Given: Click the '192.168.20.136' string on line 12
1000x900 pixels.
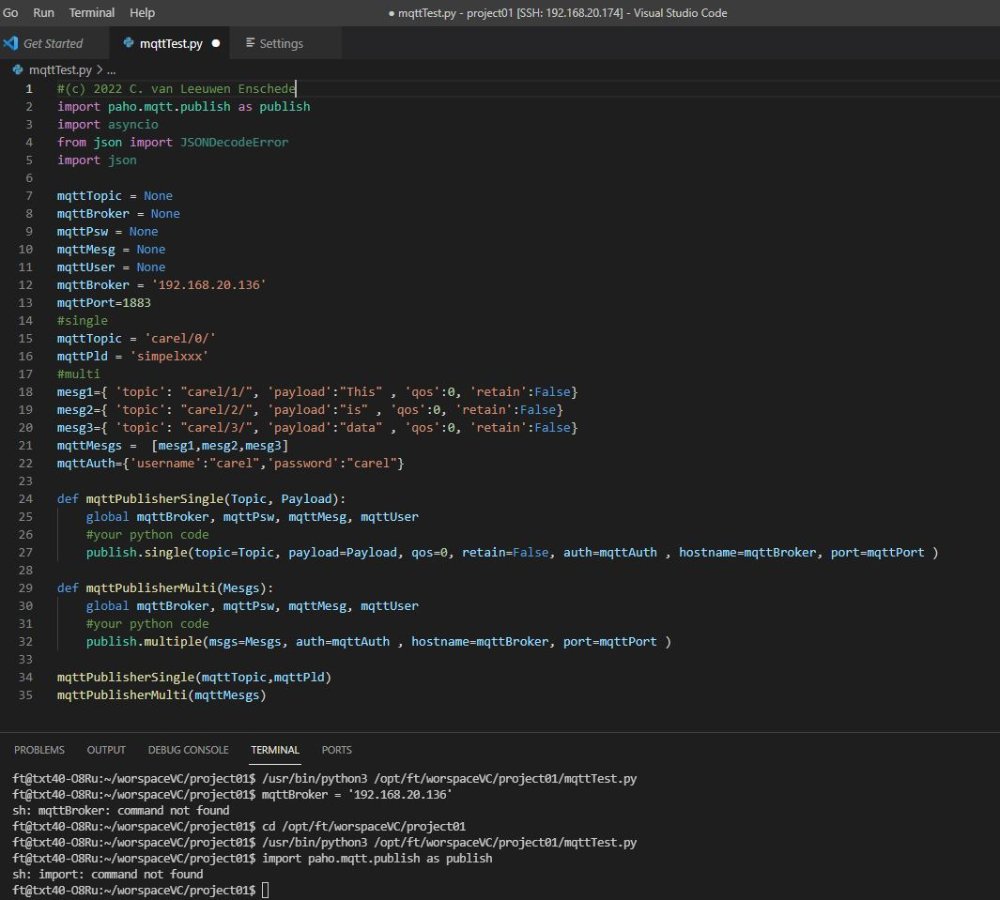Looking at the screenshot, I should 209,285.
